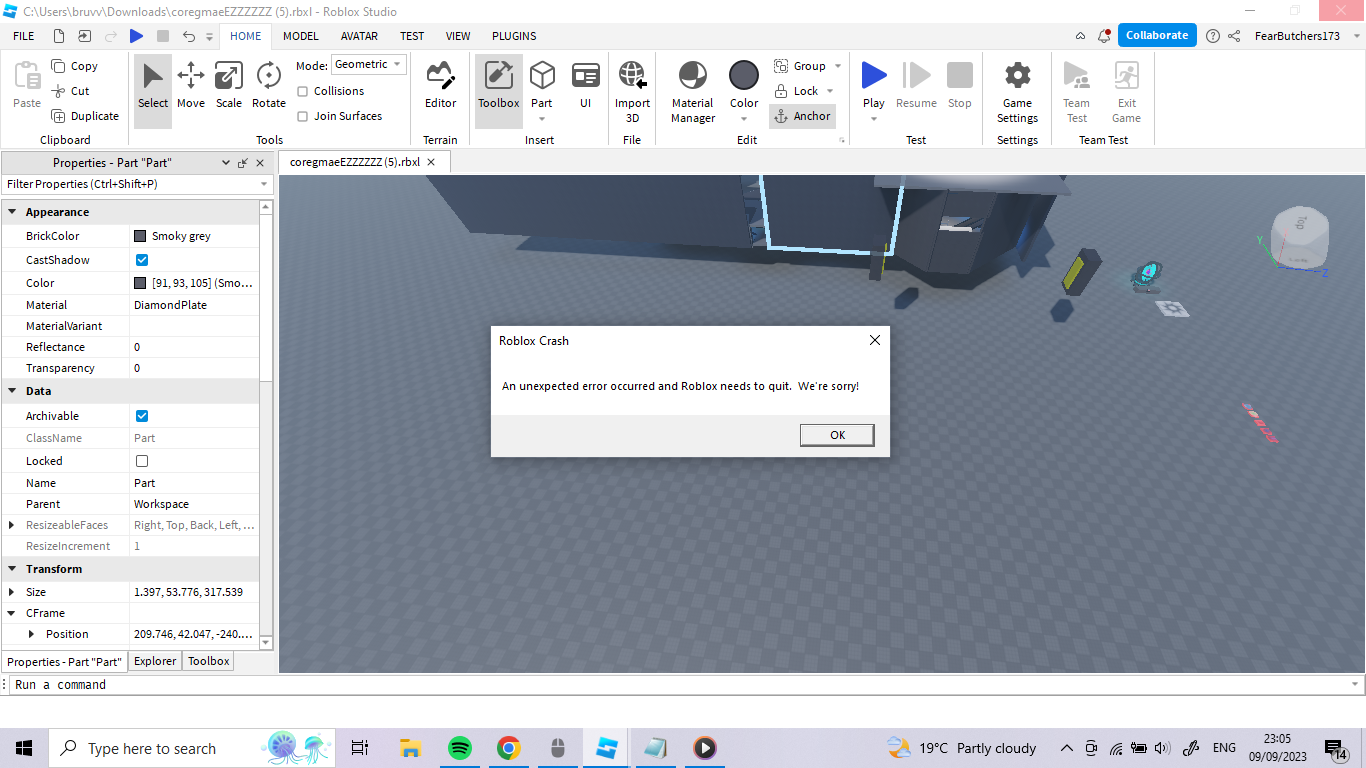
Task: Expand the ResizeableFaces property
Action: (12, 525)
